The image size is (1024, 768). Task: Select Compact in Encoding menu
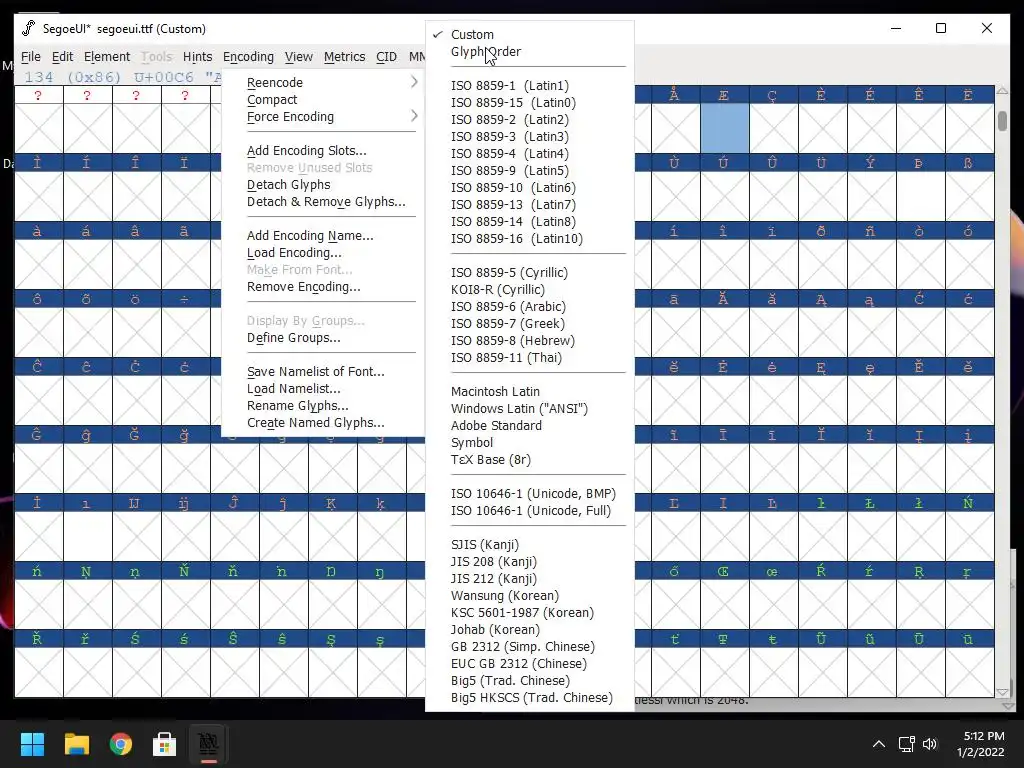click(272, 100)
